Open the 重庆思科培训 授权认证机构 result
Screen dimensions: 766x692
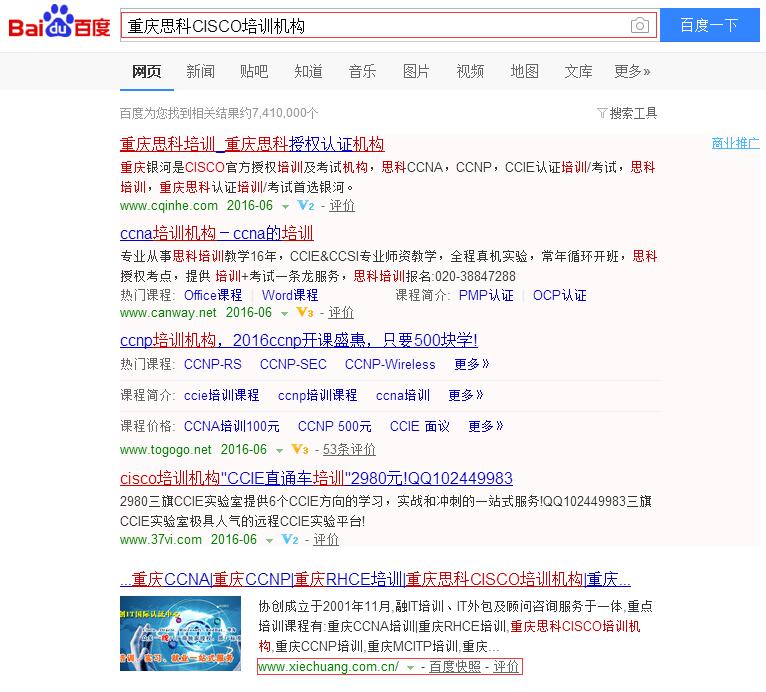tap(252, 144)
